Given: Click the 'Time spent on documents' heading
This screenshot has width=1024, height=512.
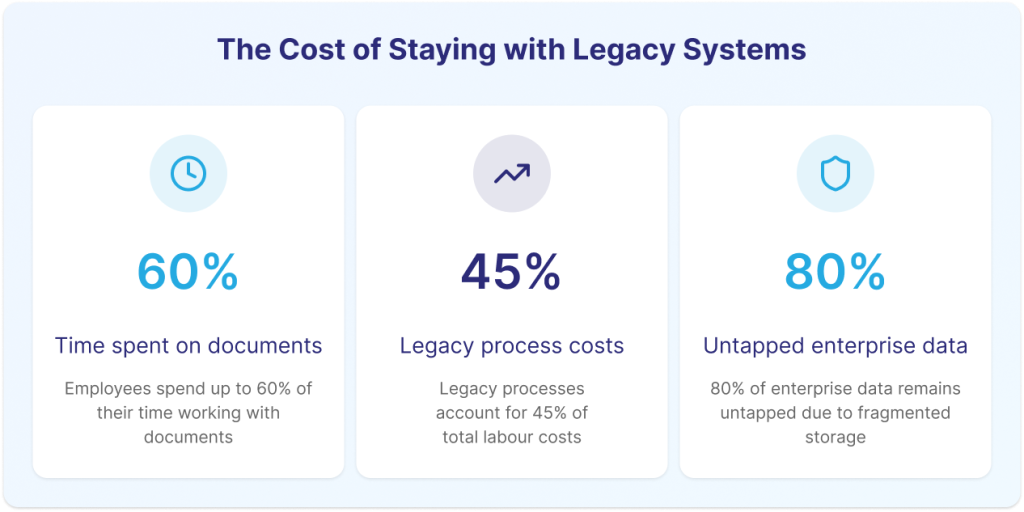Looking at the screenshot, I should tap(188, 346).
